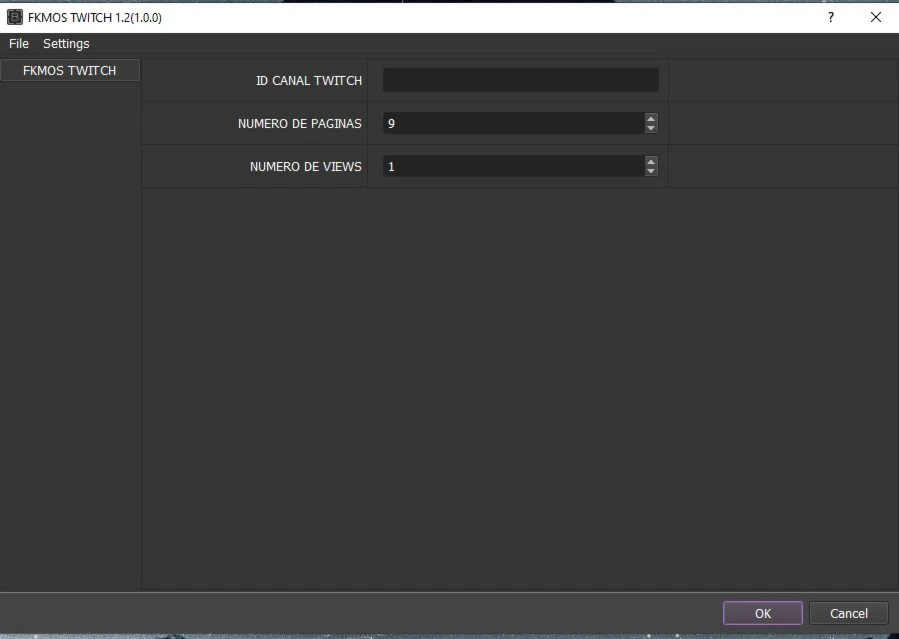Click the question mark help button

(830, 17)
